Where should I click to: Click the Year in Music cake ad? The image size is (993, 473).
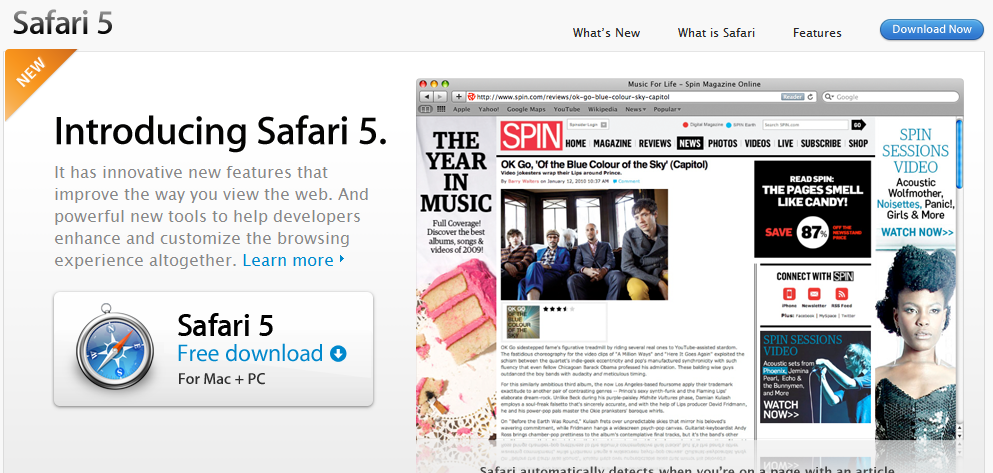click(x=456, y=279)
